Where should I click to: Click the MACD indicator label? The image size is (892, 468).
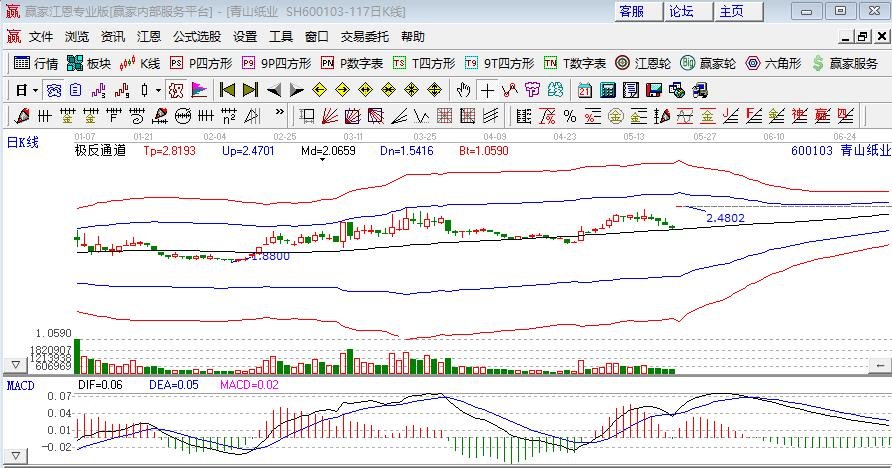(x=20, y=386)
